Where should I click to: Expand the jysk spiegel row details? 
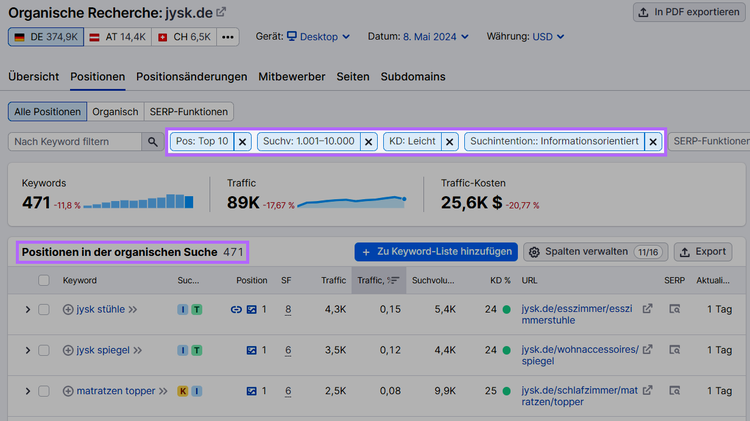28,351
